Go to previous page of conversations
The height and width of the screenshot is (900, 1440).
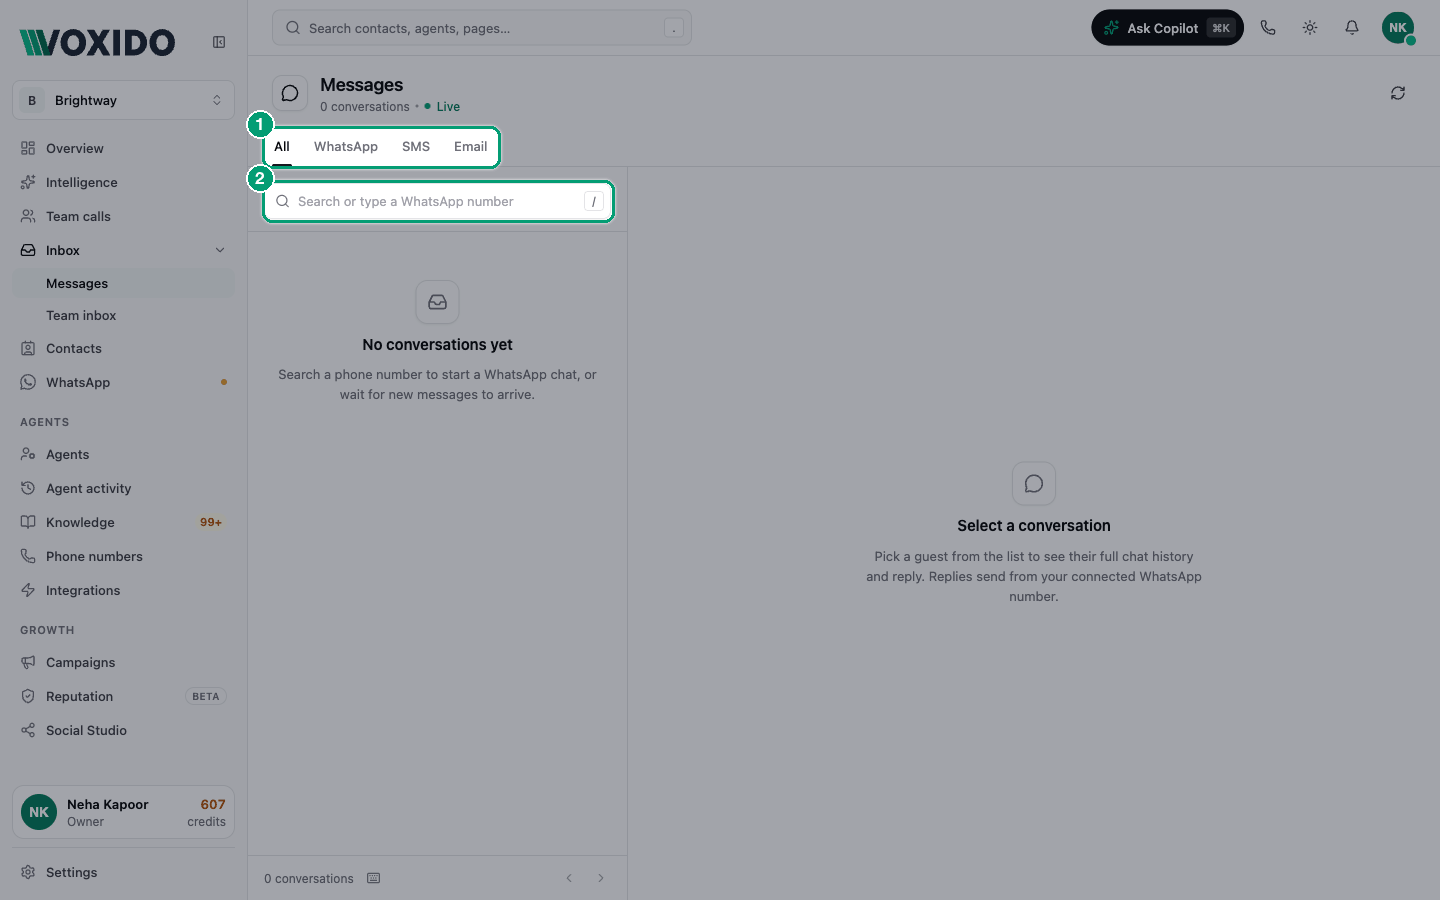pos(569,878)
